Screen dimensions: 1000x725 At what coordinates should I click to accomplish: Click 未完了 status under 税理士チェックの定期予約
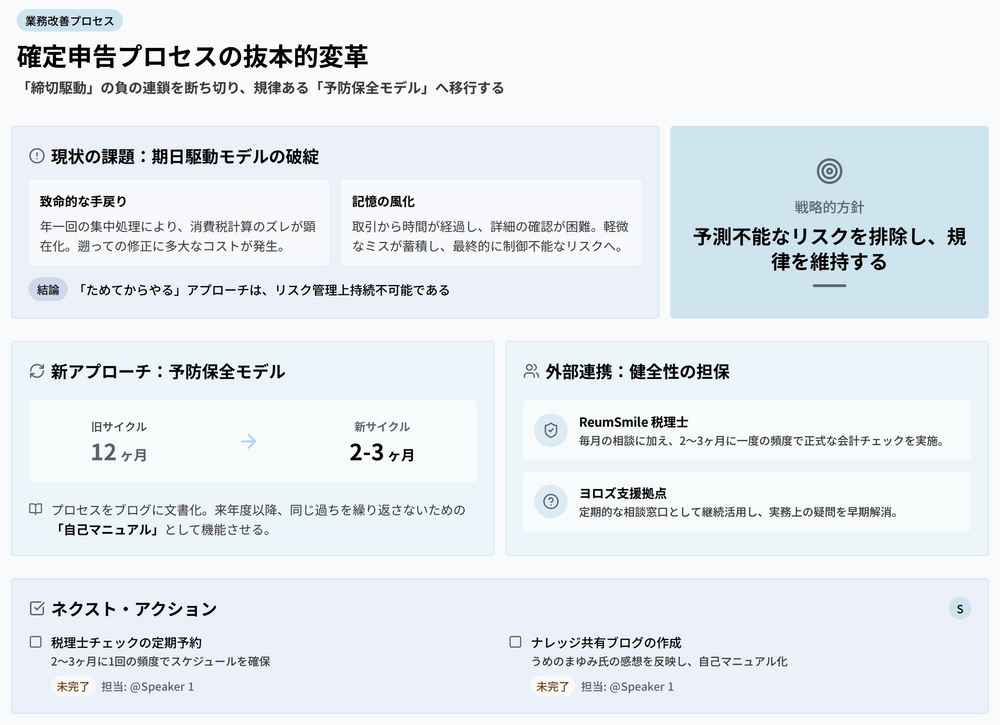pos(72,687)
